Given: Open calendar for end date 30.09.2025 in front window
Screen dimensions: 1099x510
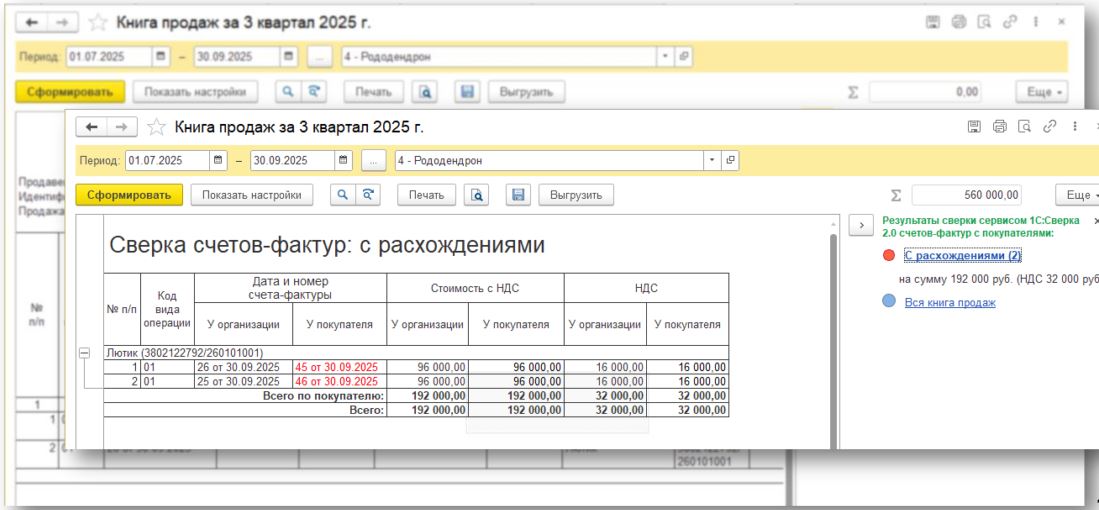Looking at the screenshot, I should coord(343,160).
